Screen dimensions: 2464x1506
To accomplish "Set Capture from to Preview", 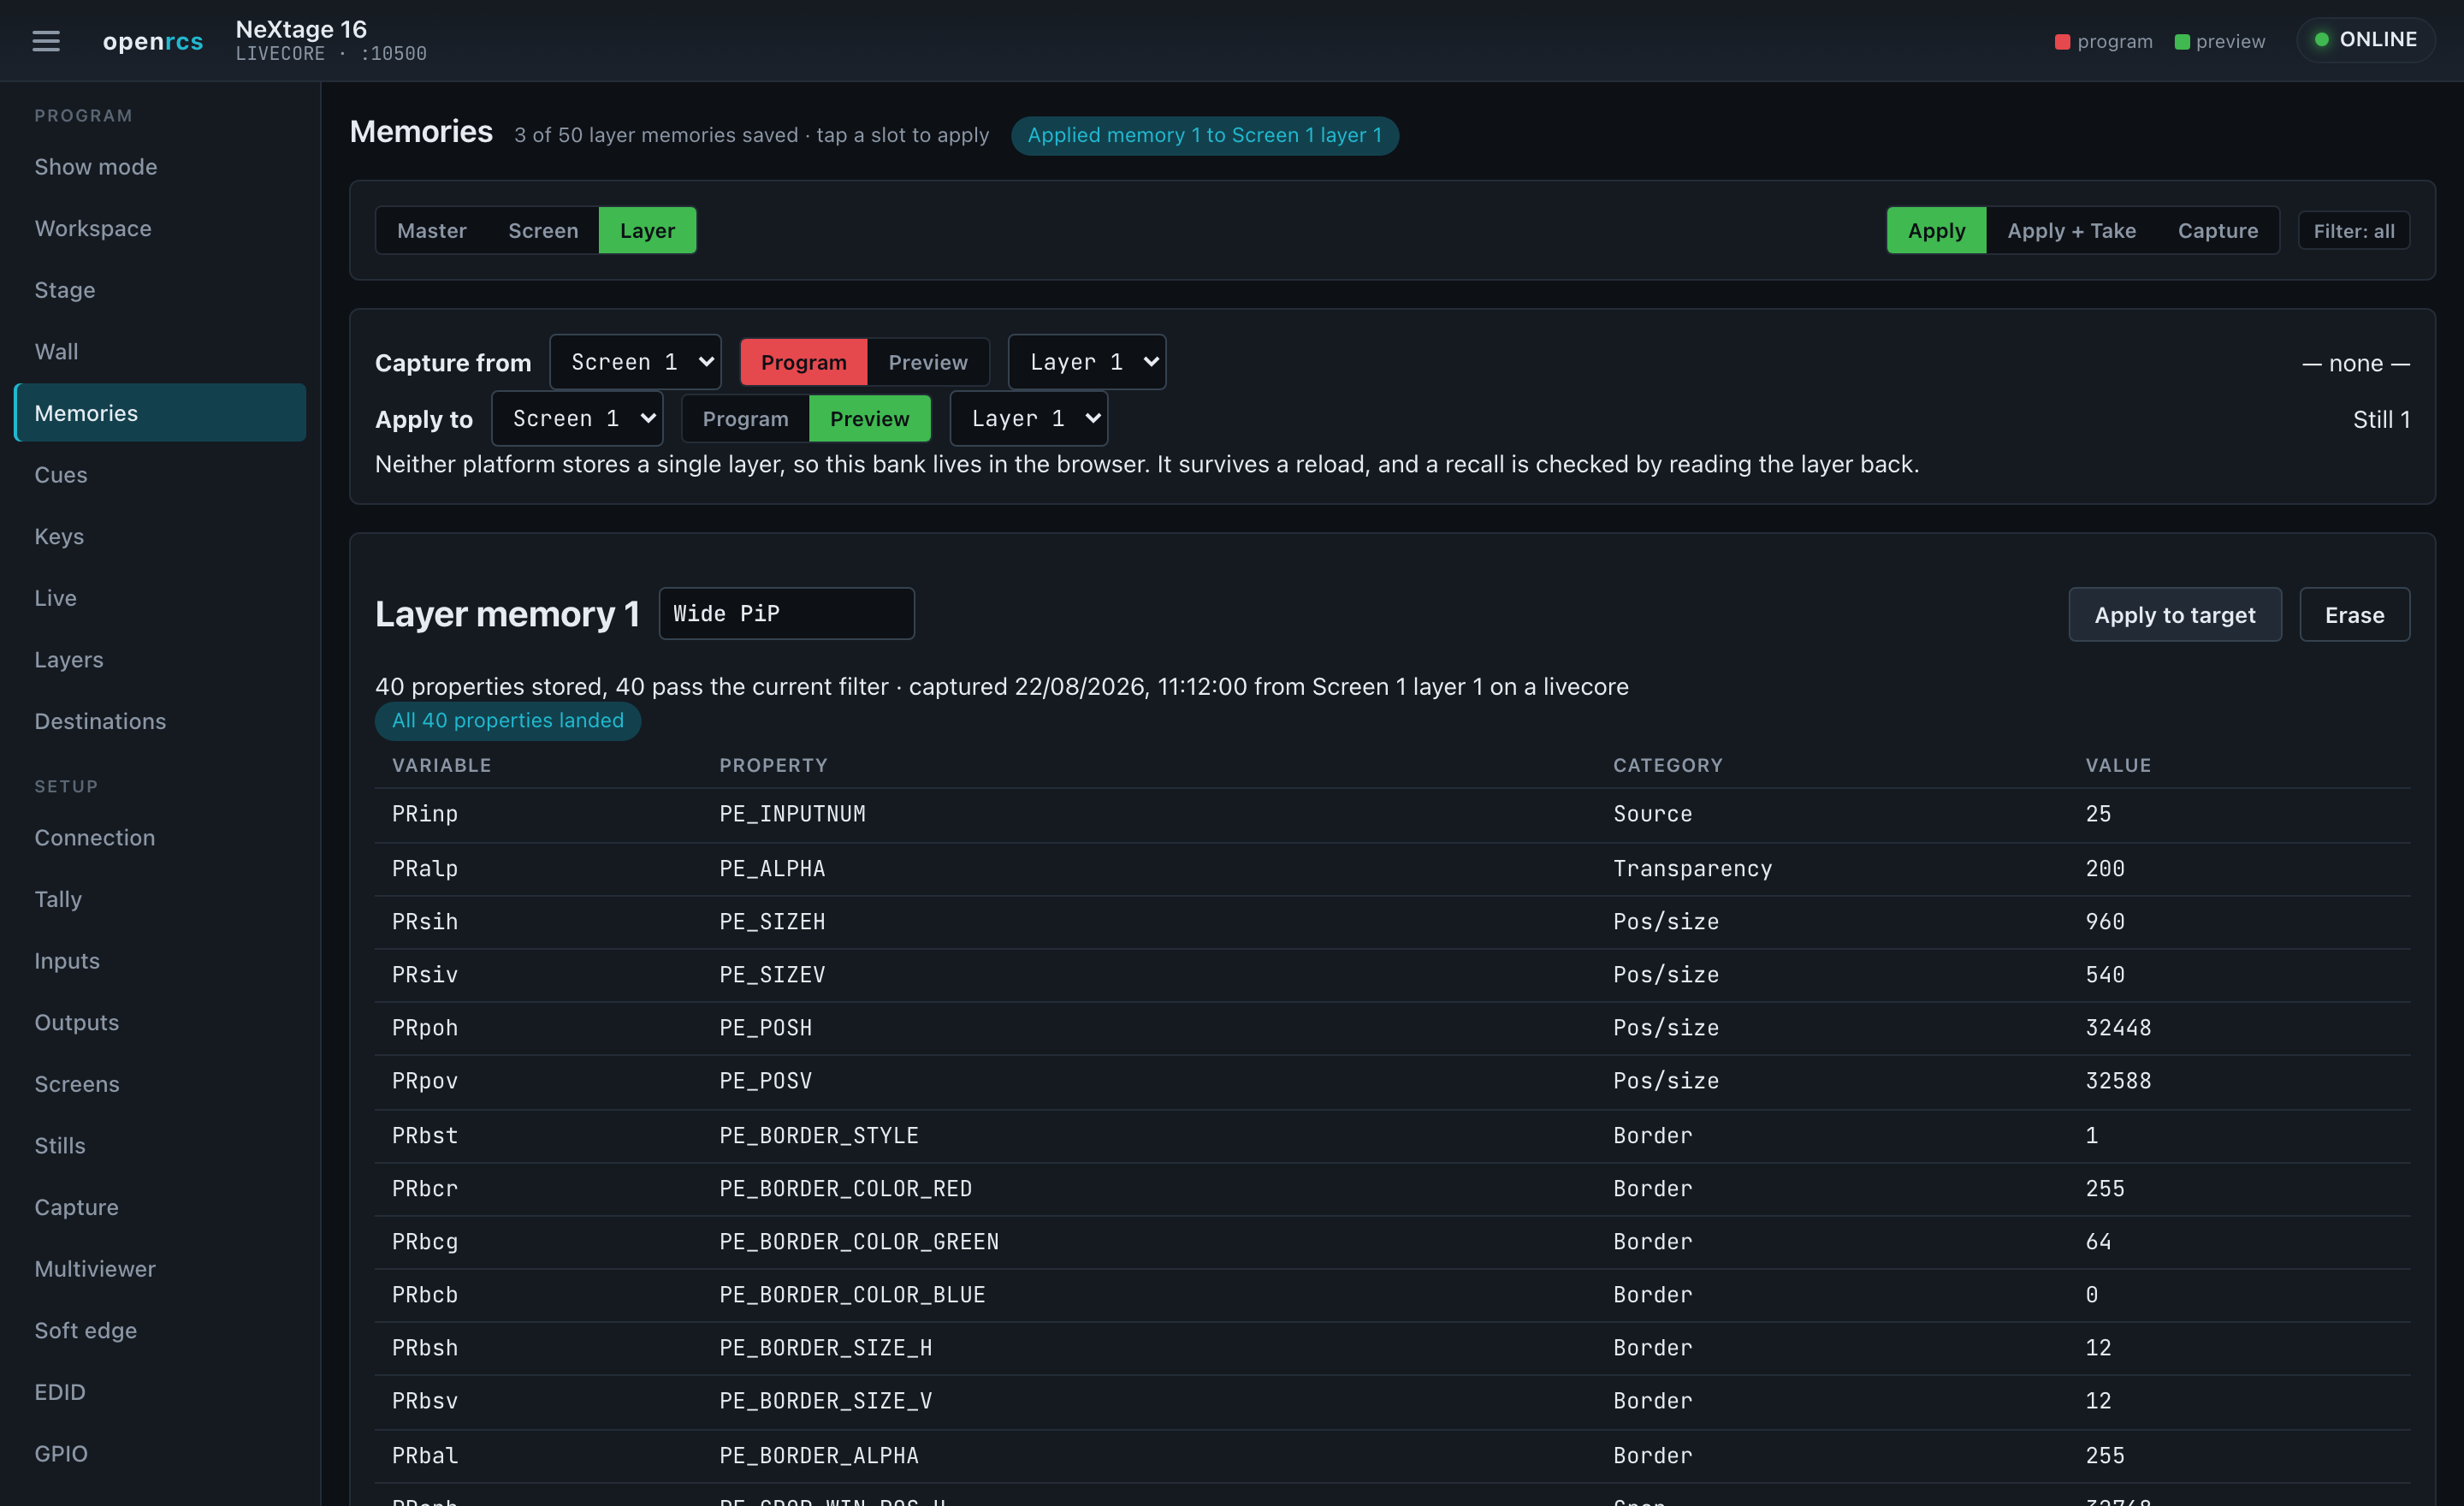I will 928,362.
